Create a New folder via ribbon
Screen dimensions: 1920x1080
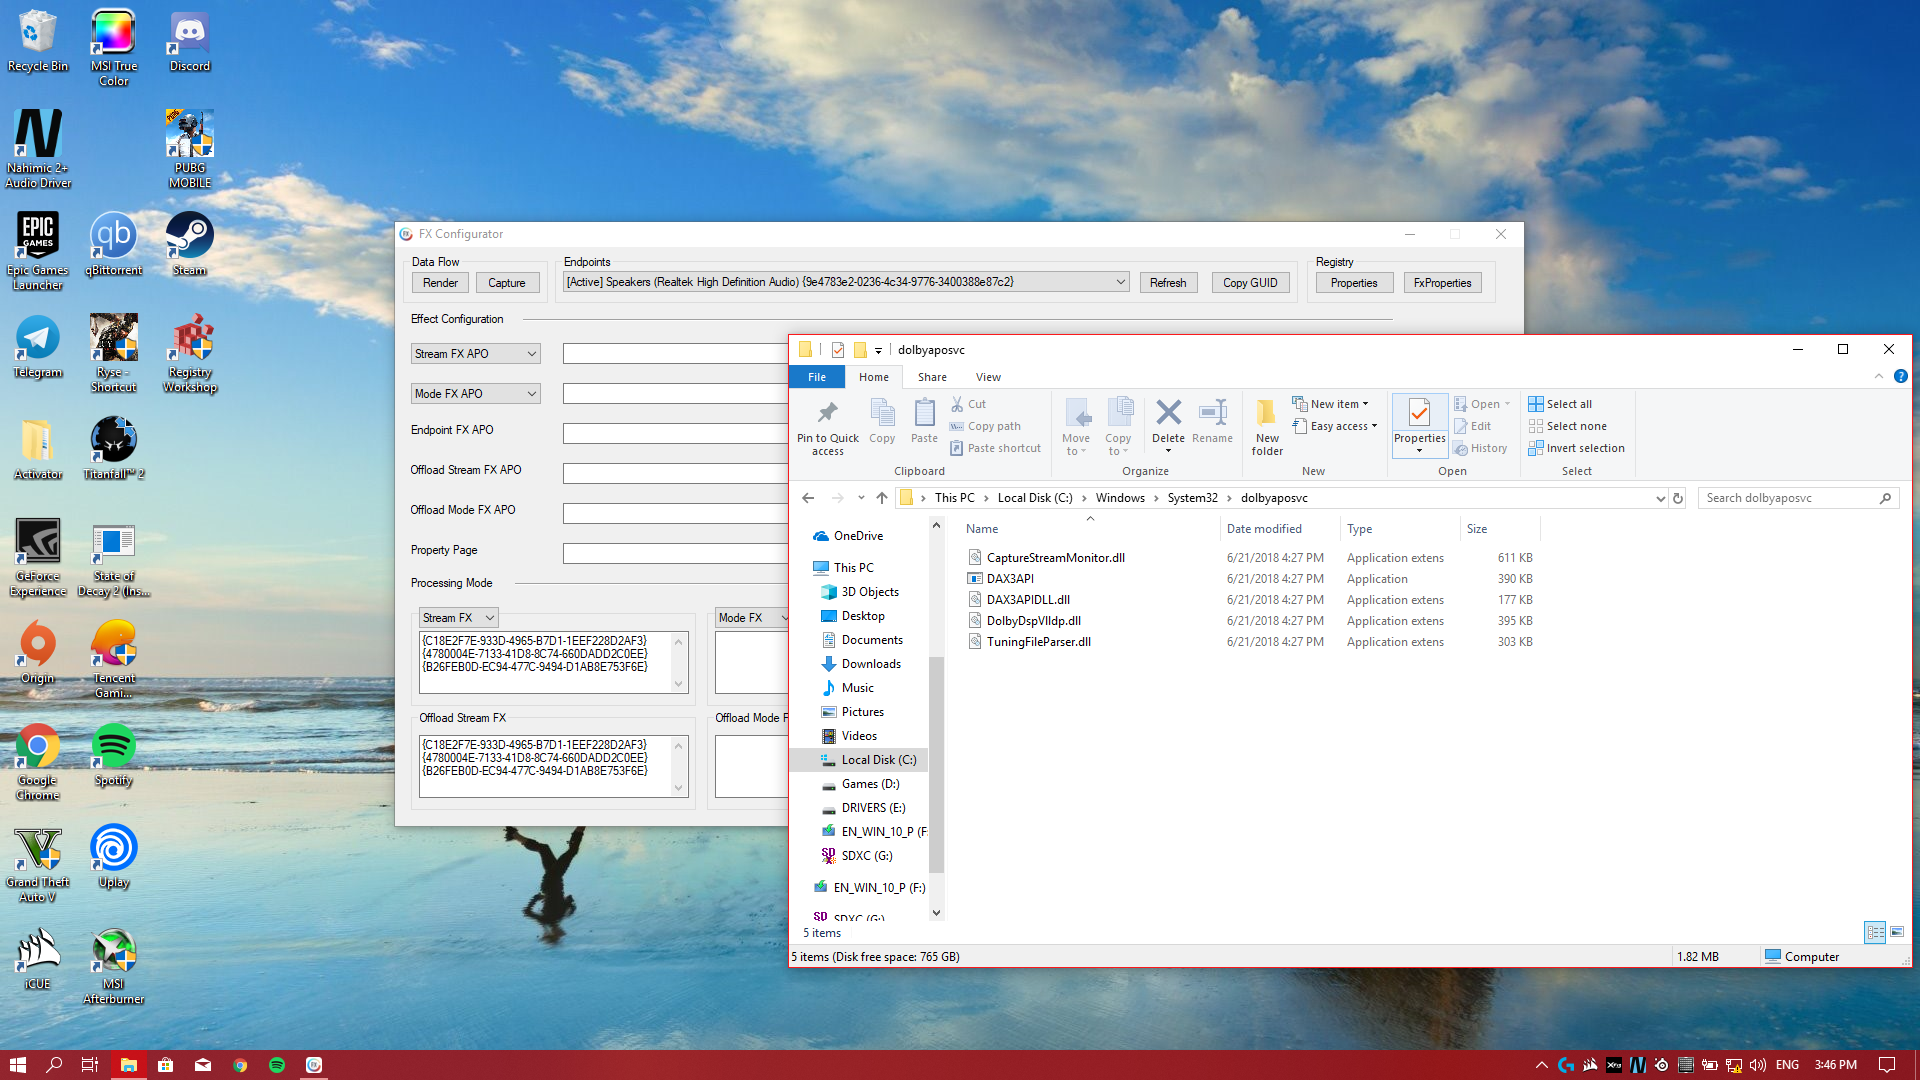(x=1267, y=427)
